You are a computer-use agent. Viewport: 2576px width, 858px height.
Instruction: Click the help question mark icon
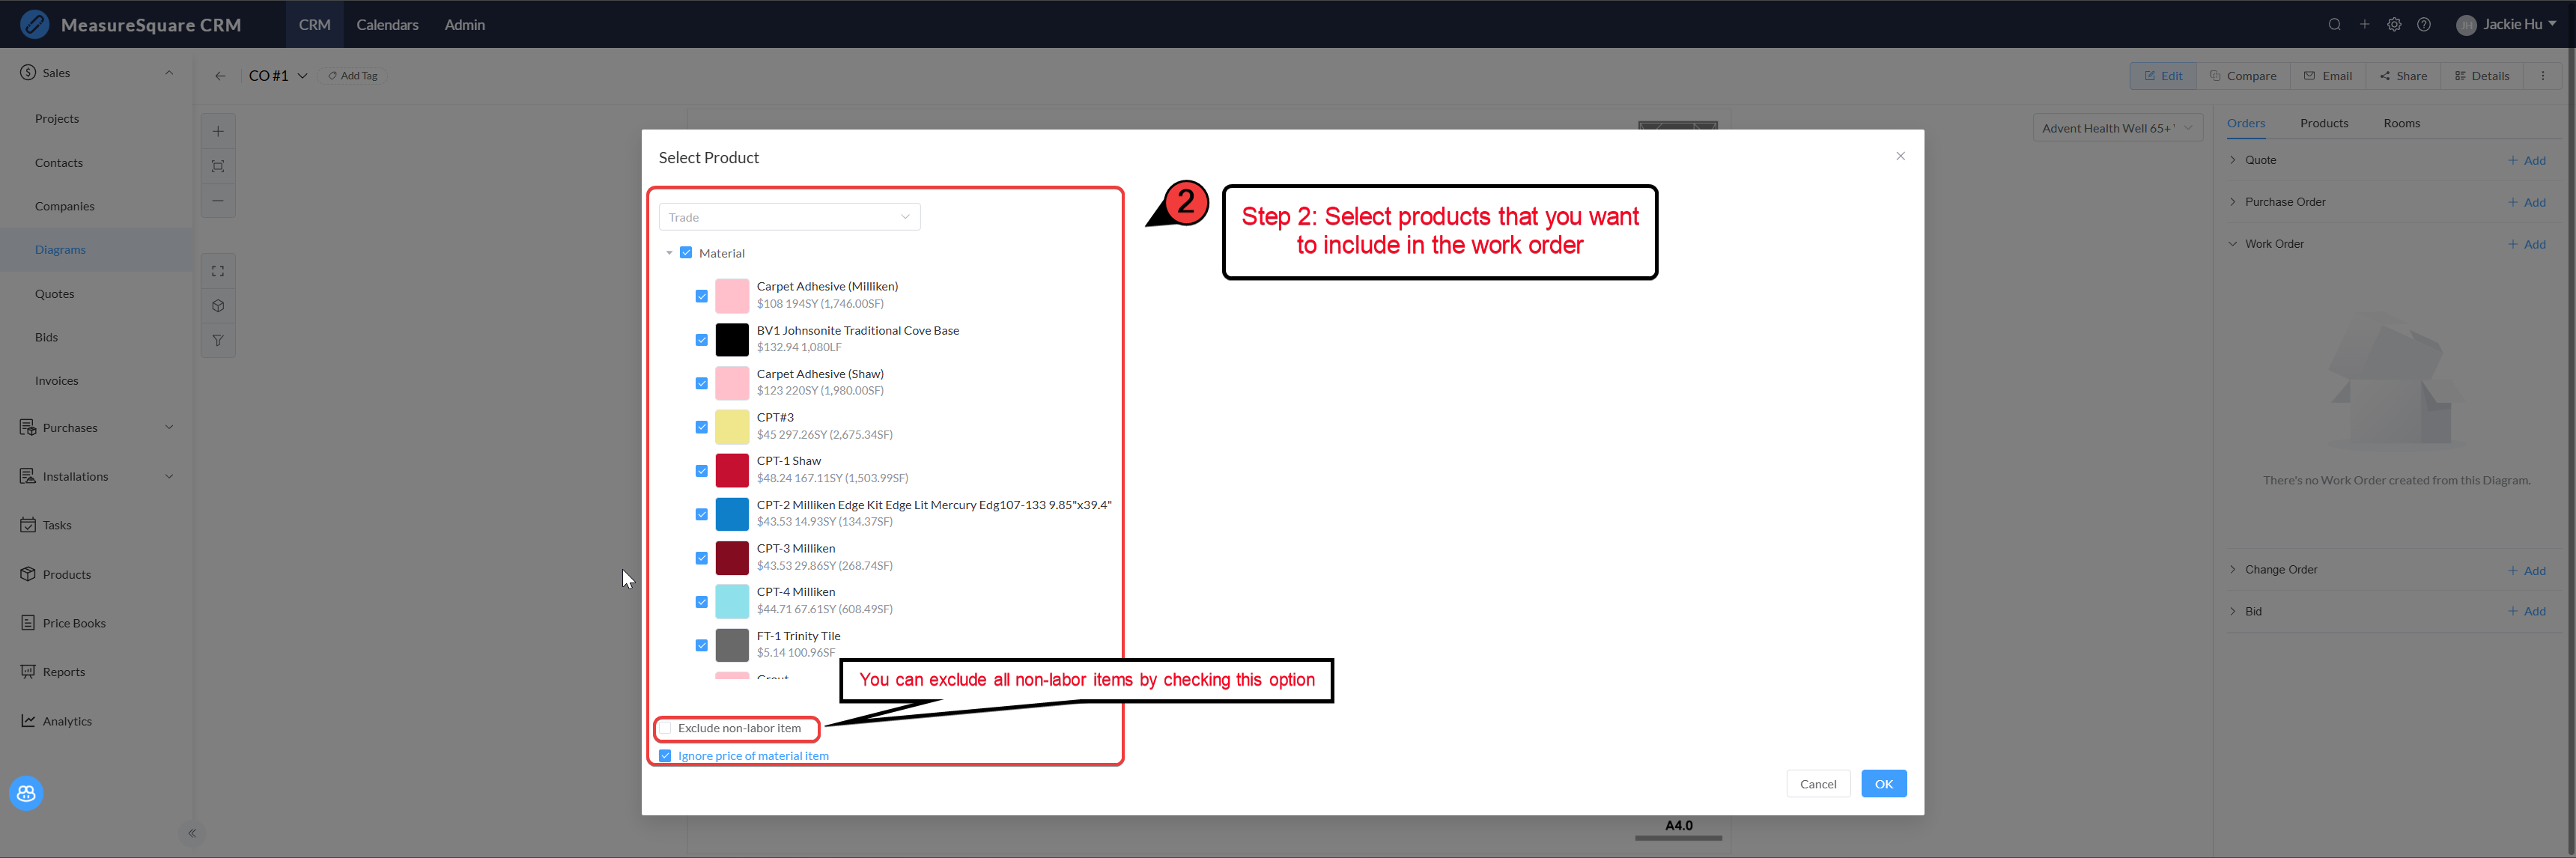click(2424, 25)
